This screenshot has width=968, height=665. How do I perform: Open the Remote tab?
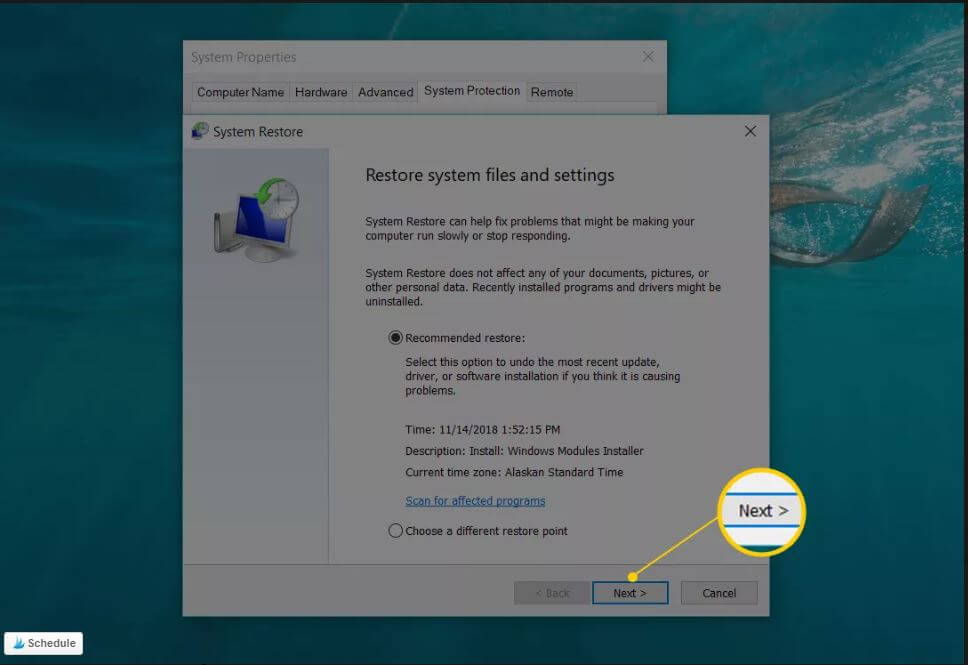[x=552, y=91]
